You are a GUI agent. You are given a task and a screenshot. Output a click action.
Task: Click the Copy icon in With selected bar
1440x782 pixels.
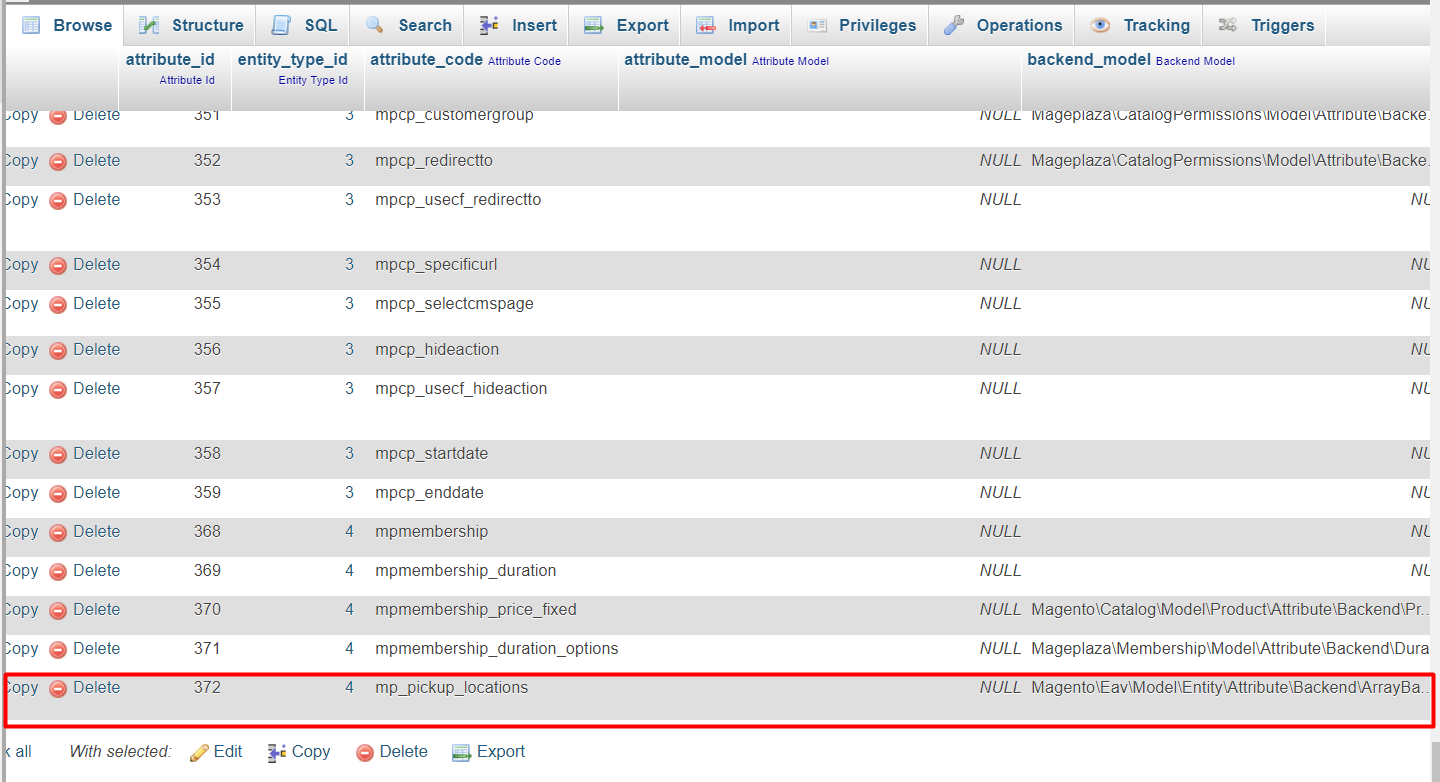pyautogui.click(x=277, y=752)
